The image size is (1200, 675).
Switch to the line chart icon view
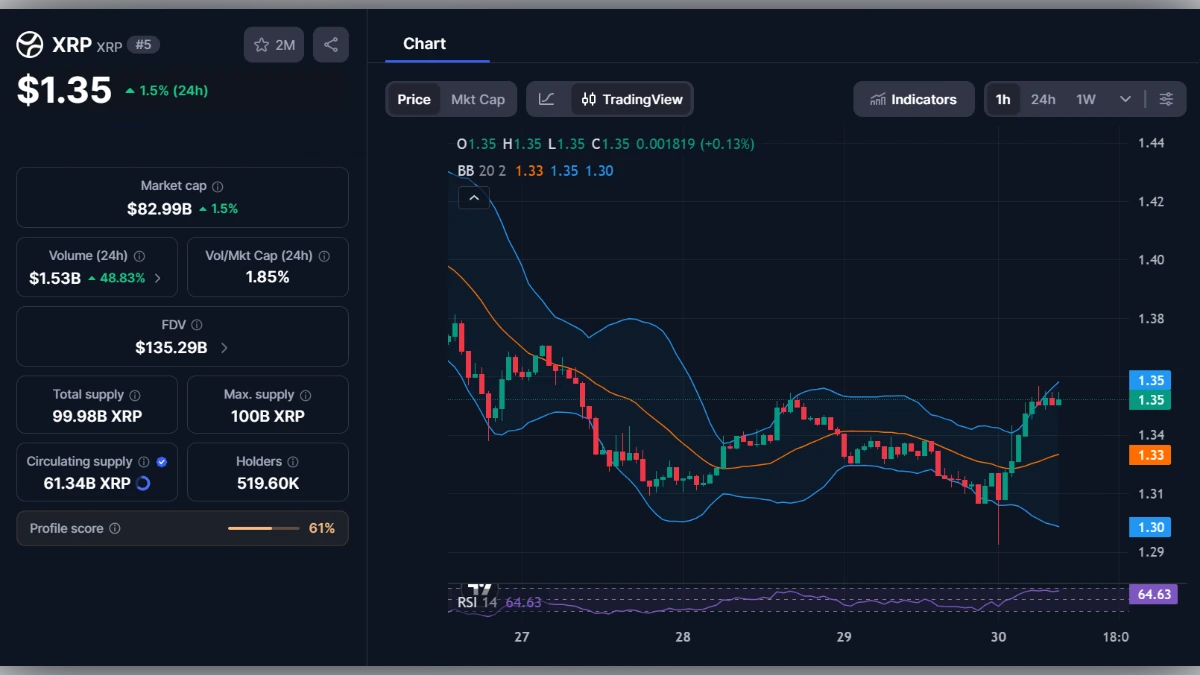[547, 99]
